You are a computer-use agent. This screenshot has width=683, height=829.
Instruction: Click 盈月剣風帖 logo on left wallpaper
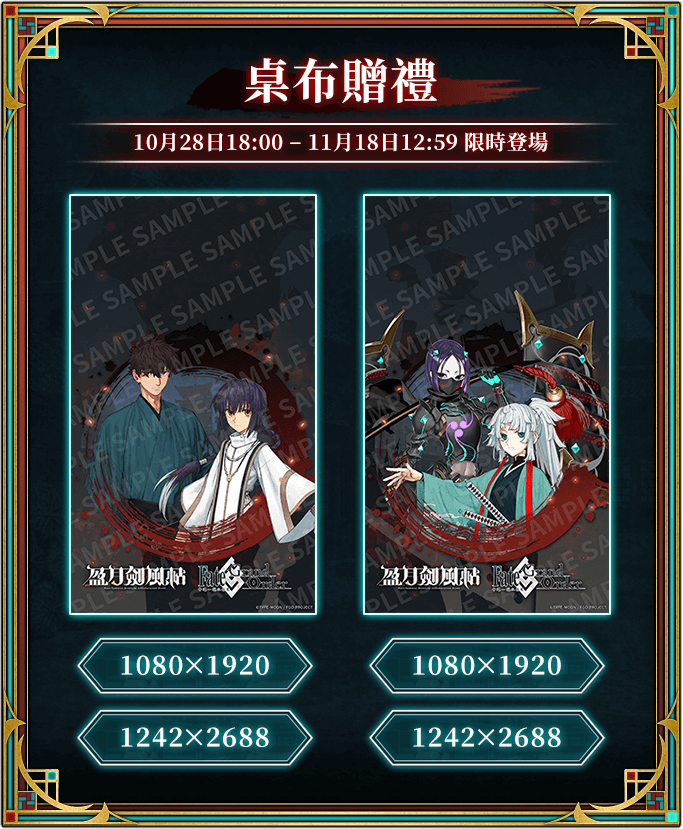coord(136,576)
